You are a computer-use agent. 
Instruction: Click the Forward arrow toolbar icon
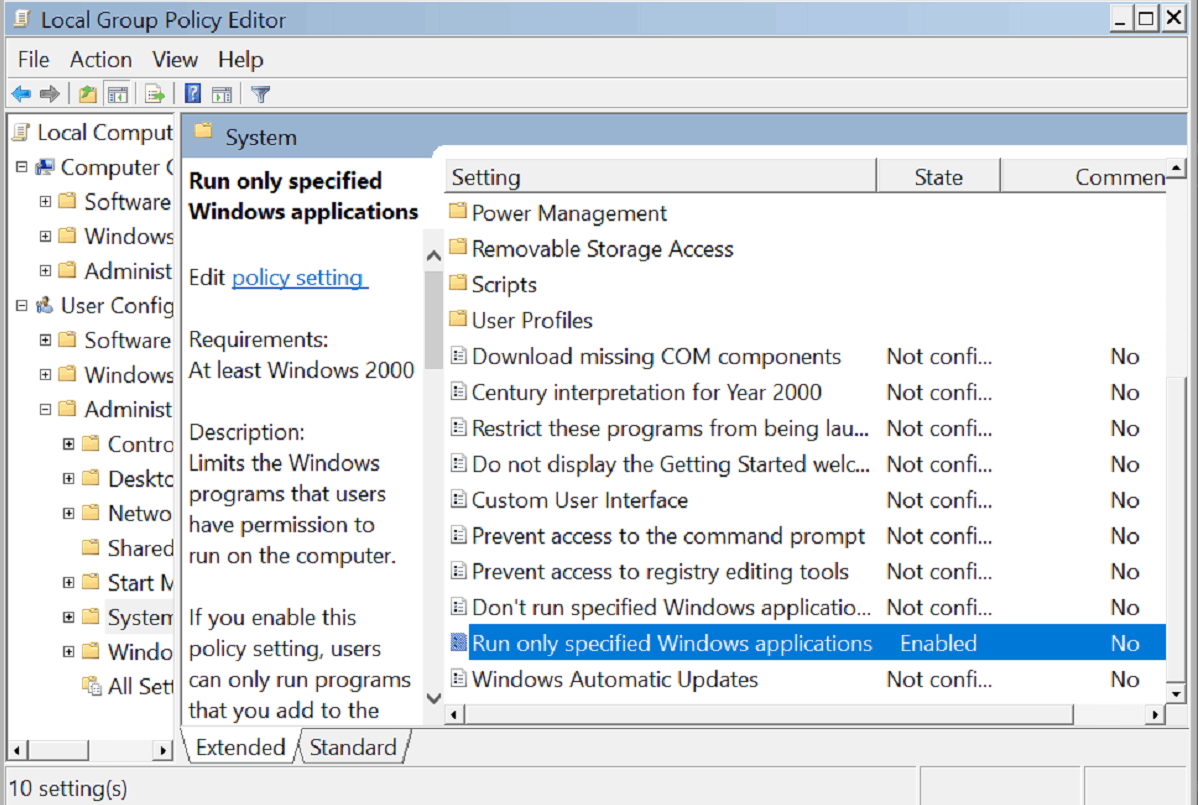pos(50,95)
